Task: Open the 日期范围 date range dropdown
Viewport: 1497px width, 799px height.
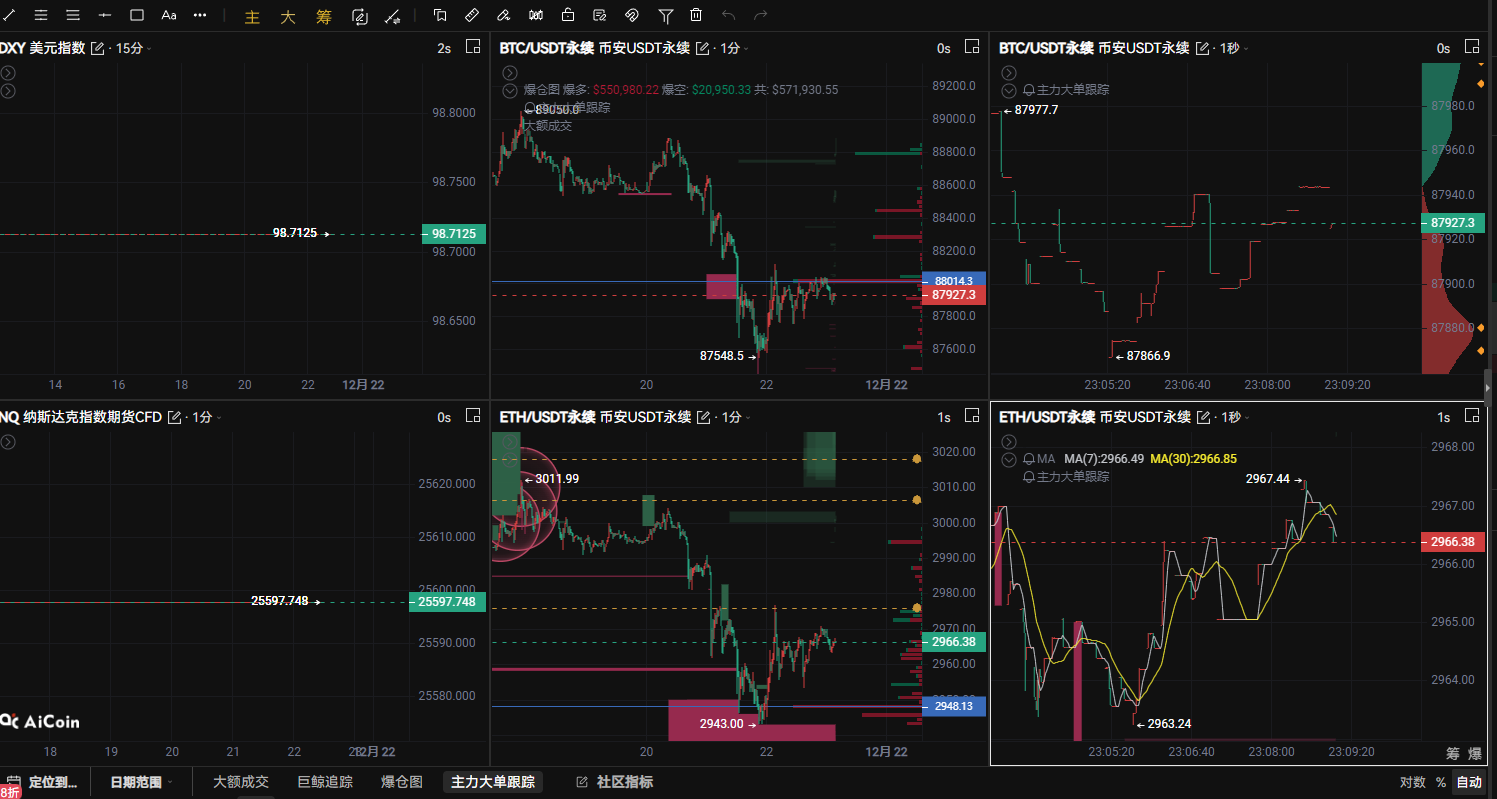Action: pyautogui.click(x=141, y=782)
